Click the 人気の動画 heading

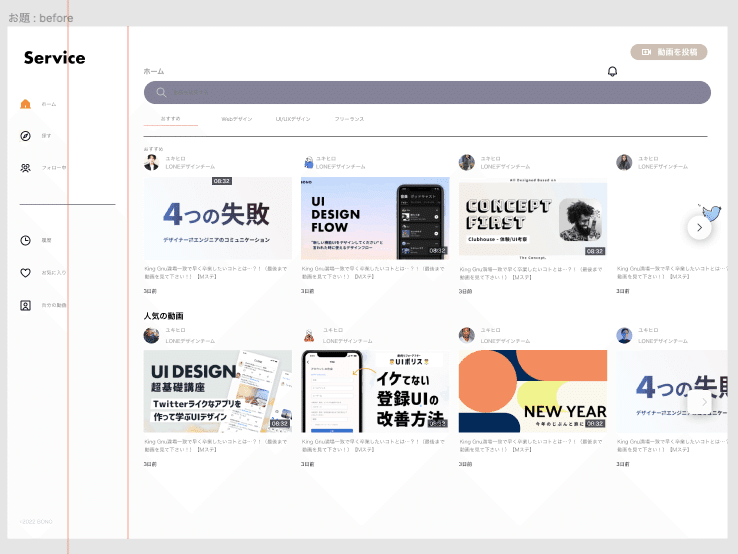(164, 316)
